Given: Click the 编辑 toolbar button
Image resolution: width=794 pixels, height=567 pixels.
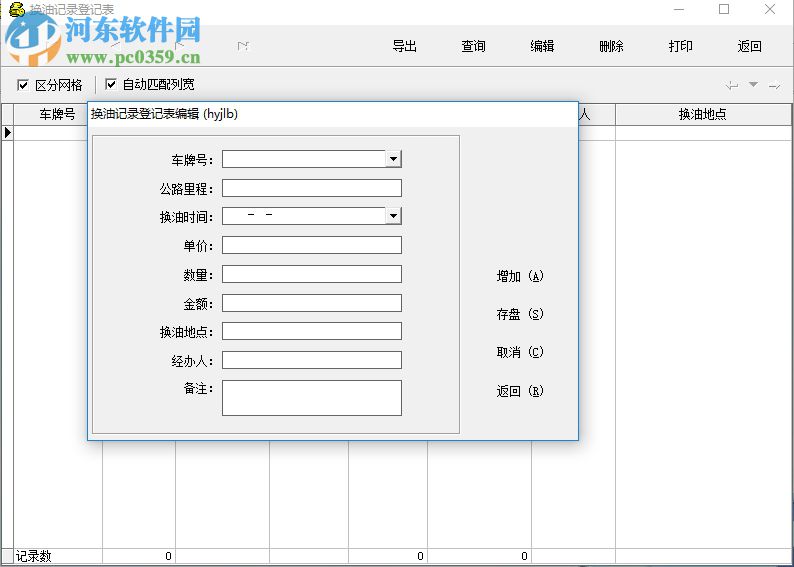Looking at the screenshot, I should [x=542, y=46].
